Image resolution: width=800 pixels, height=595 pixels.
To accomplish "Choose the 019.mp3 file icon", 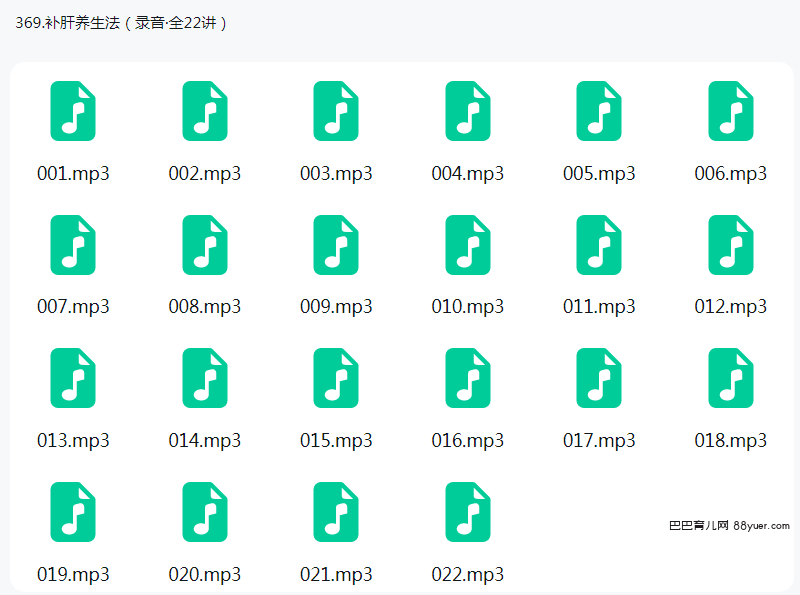I will 73,512.
